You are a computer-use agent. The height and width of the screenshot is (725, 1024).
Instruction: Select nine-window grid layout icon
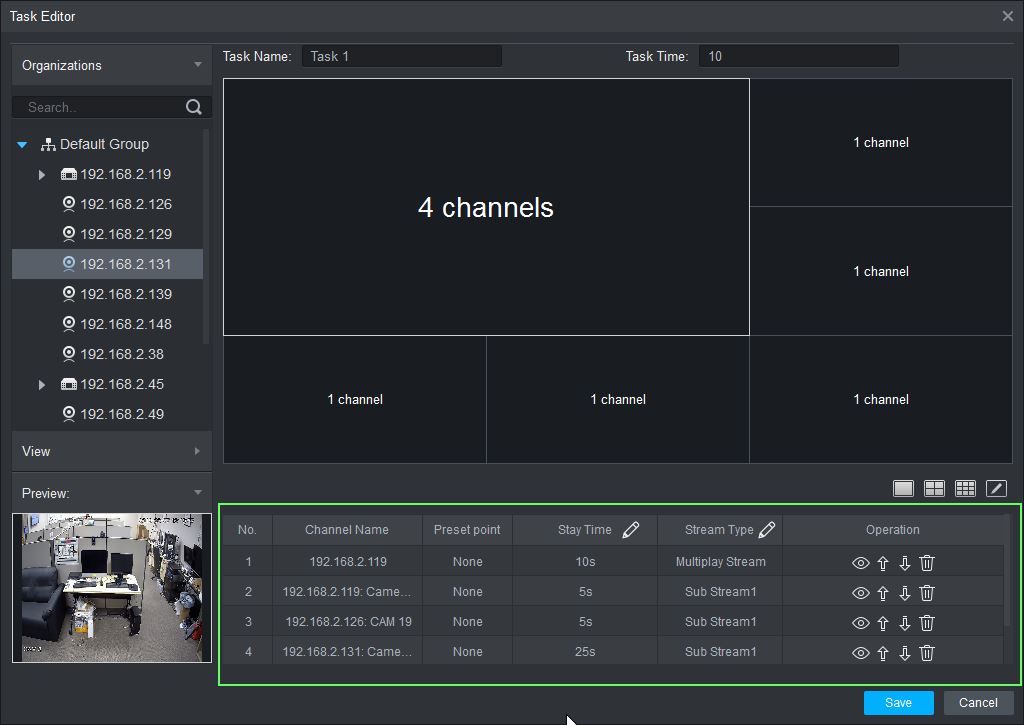(x=965, y=488)
